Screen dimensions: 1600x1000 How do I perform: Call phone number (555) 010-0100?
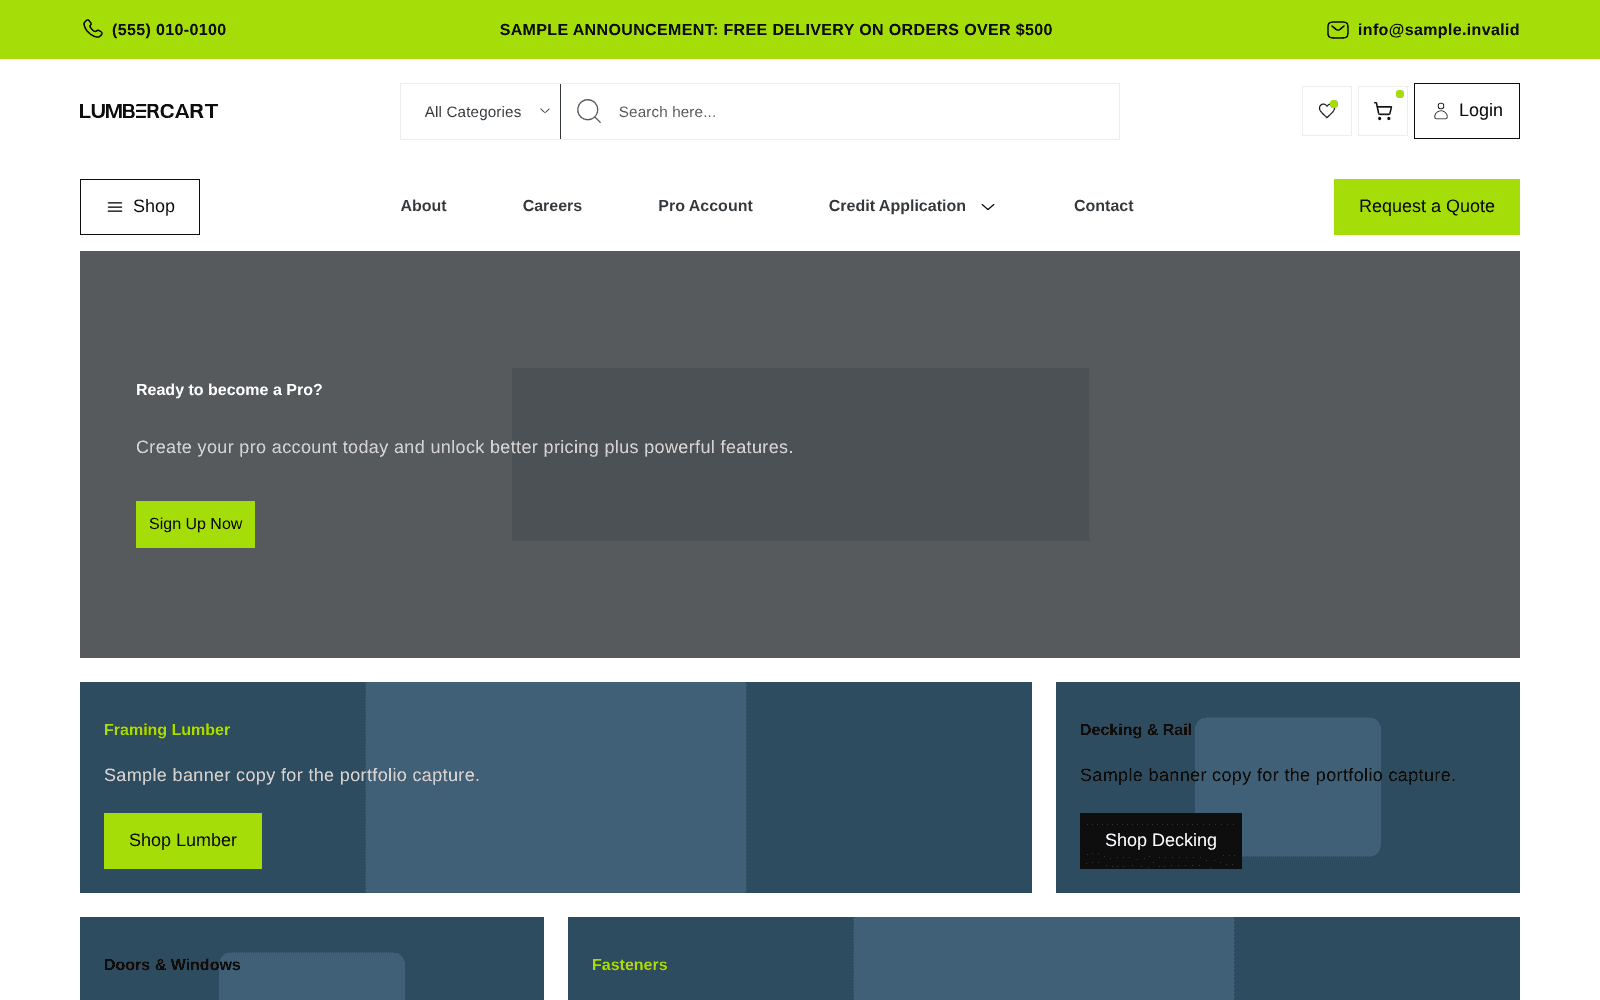point(169,30)
